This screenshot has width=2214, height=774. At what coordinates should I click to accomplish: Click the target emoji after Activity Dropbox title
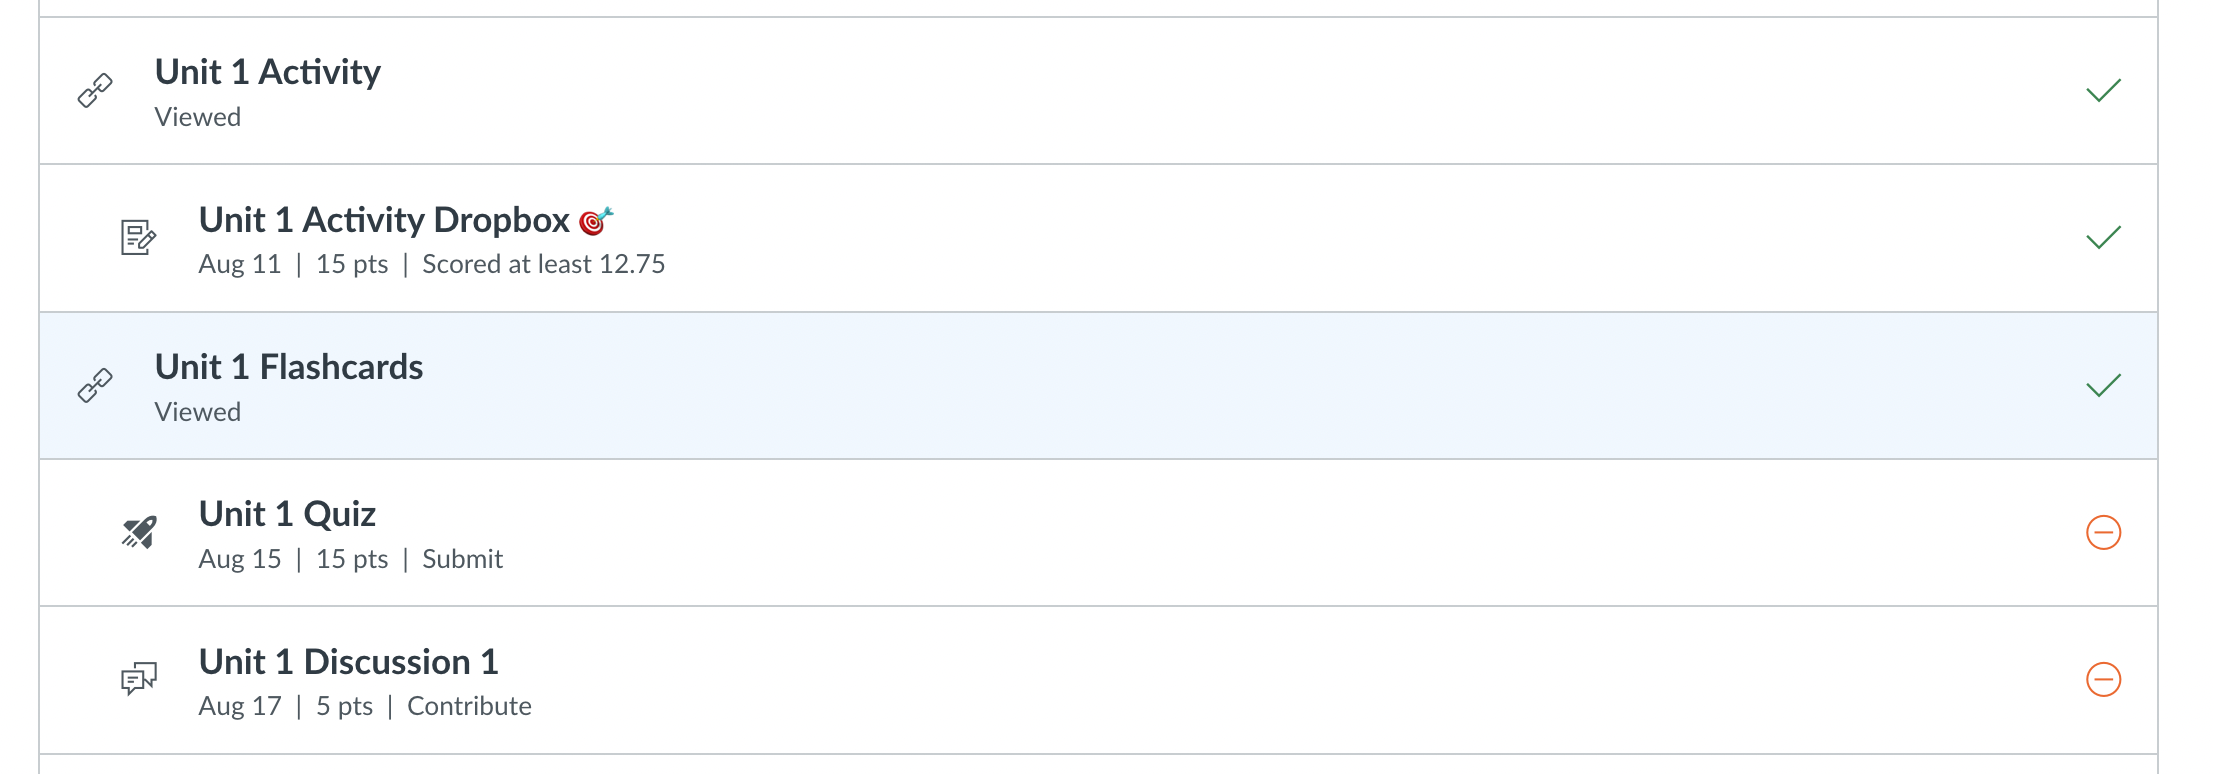point(596,220)
